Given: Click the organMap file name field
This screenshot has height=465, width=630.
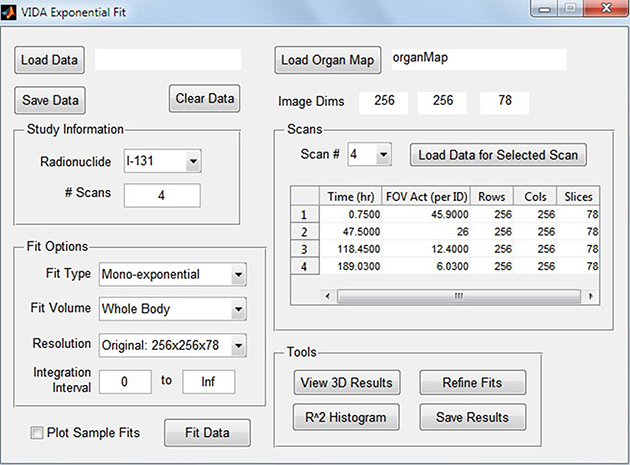Looking at the screenshot, I should [x=479, y=59].
